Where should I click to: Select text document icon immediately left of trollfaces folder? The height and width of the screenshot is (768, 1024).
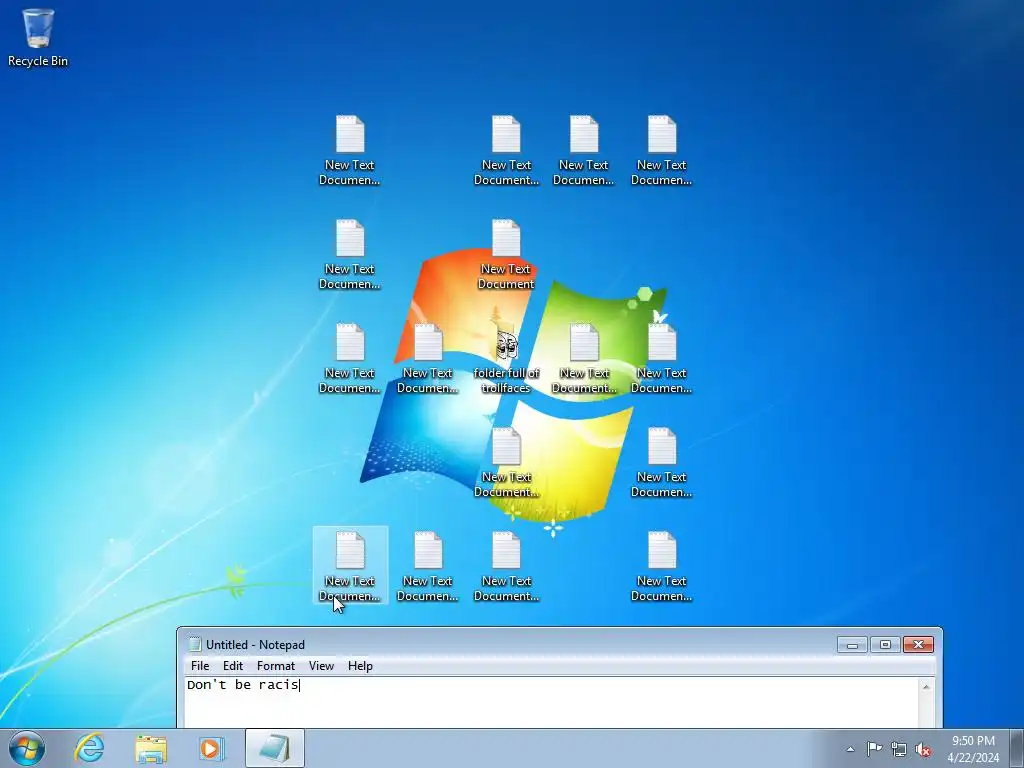pos(428,359)
